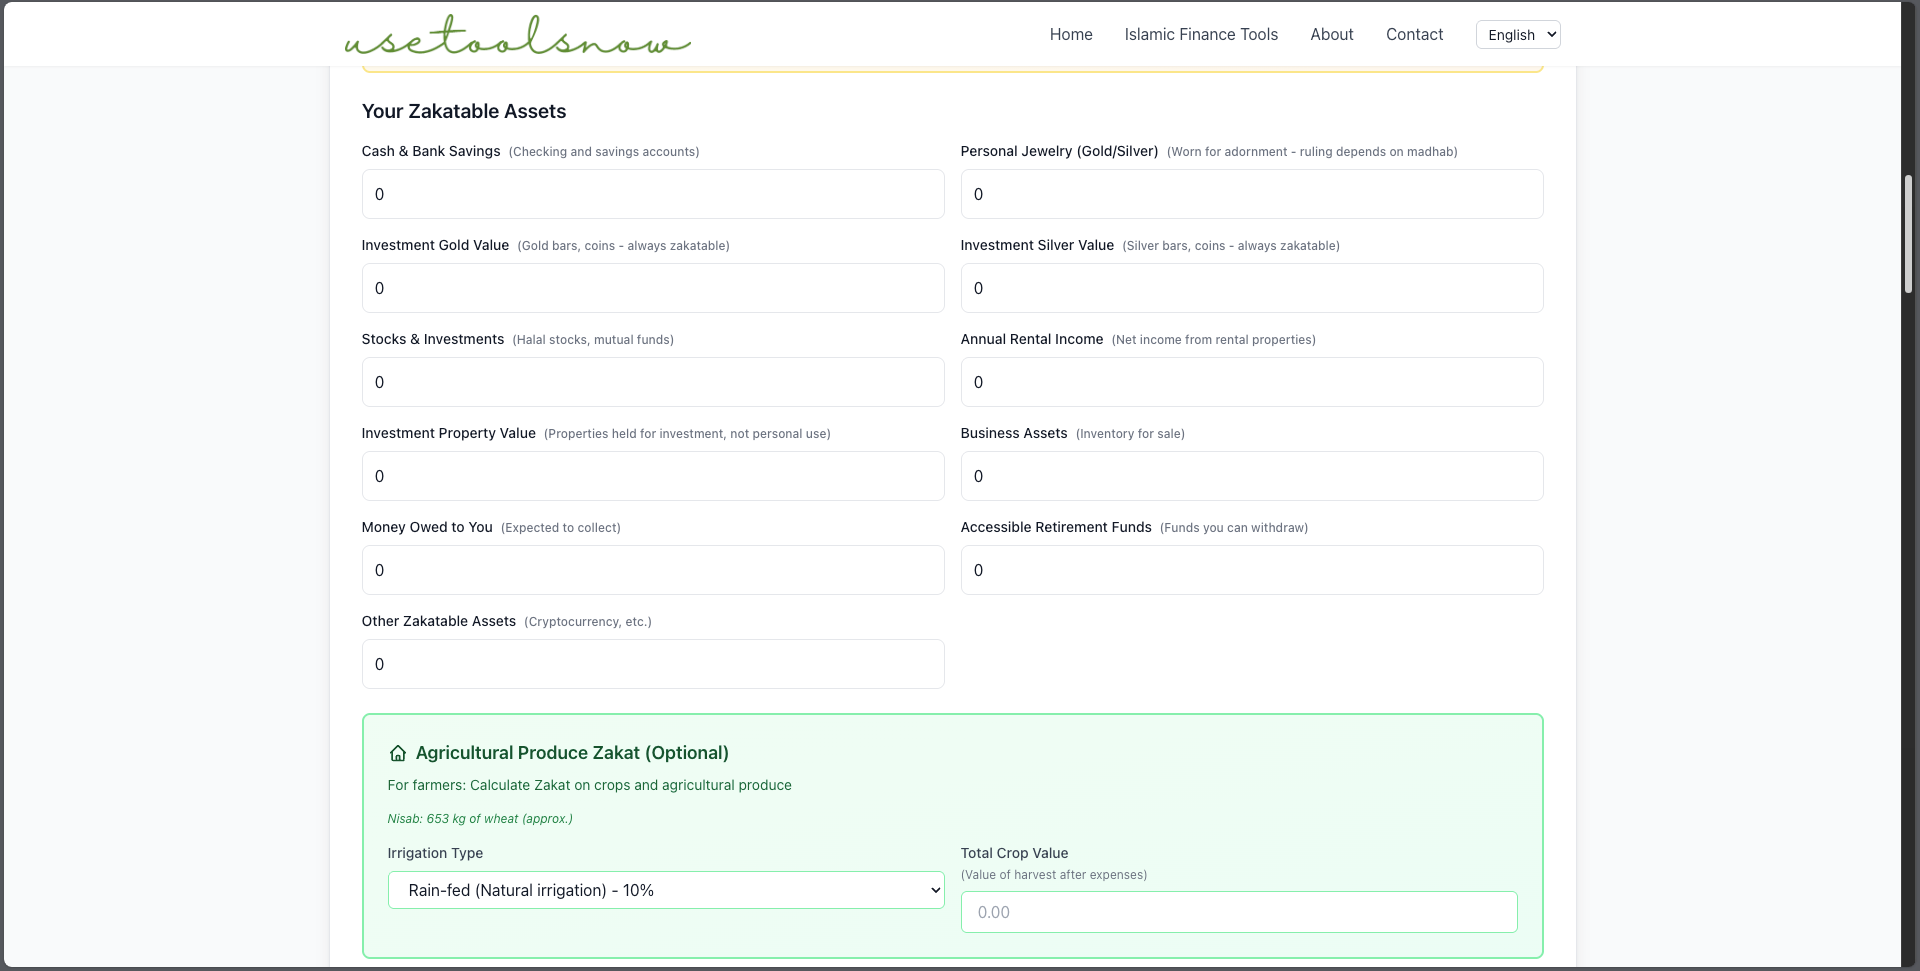
Task: Select the Other Zakatable Assets input
Action: [652, 664]
